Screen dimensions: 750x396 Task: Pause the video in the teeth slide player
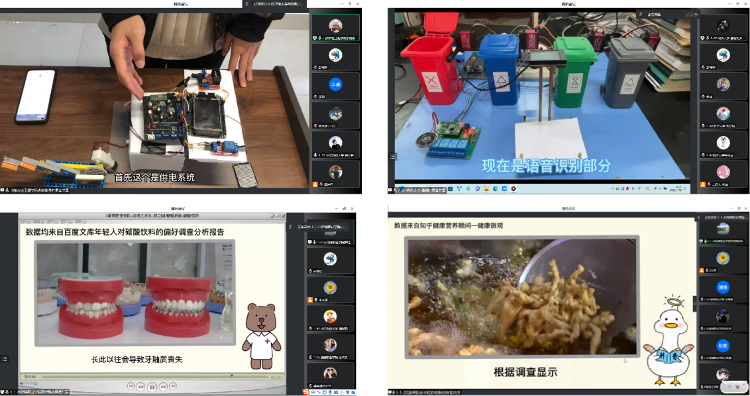[x=152, y=386]
